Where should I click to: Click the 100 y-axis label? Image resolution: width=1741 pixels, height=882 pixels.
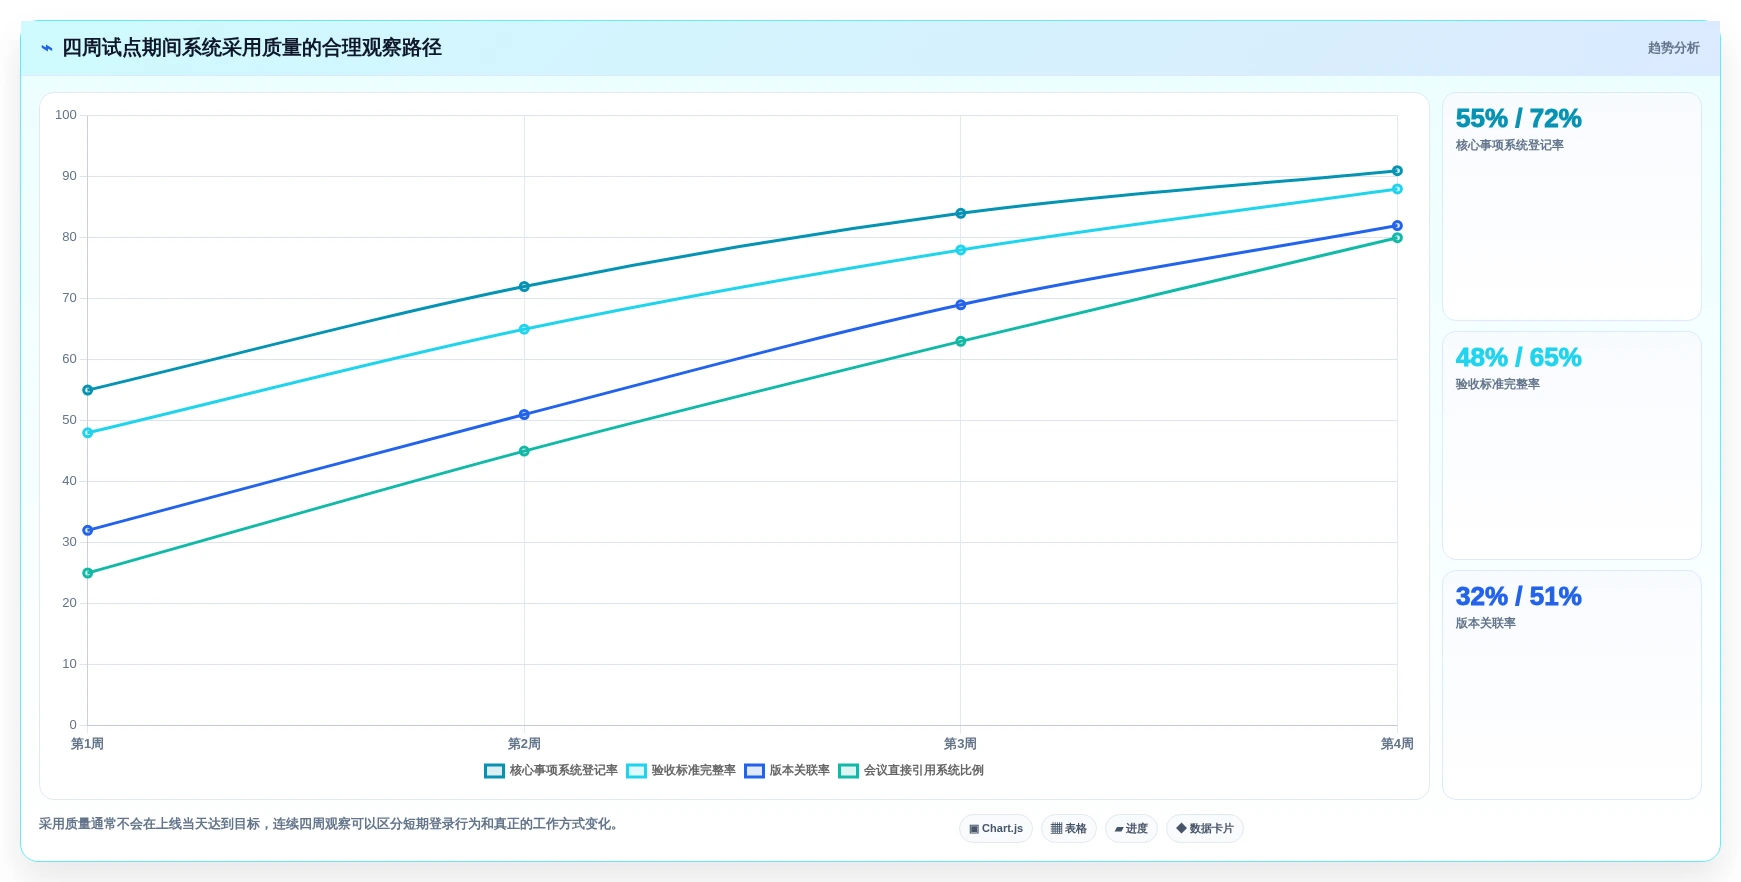66,115
